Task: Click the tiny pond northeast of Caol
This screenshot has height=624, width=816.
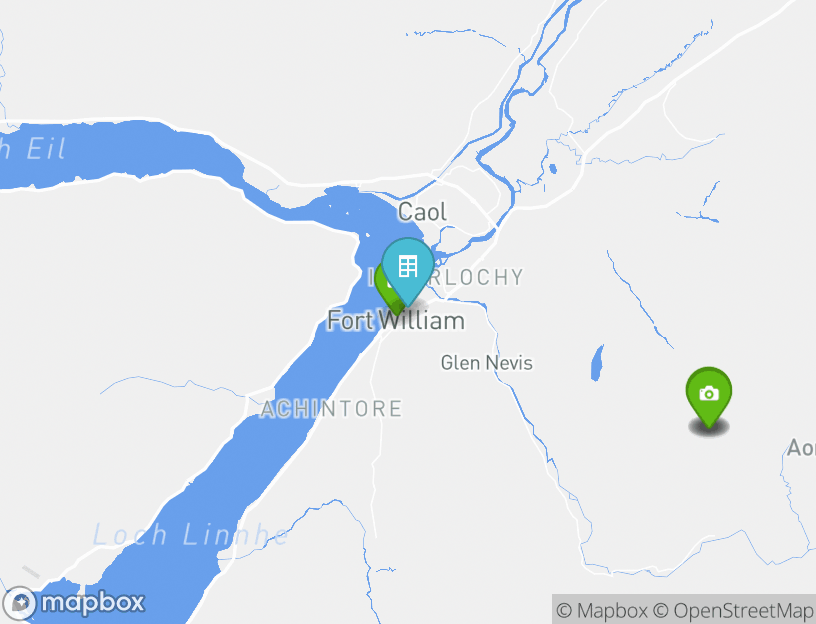Action: click(553, 169)
